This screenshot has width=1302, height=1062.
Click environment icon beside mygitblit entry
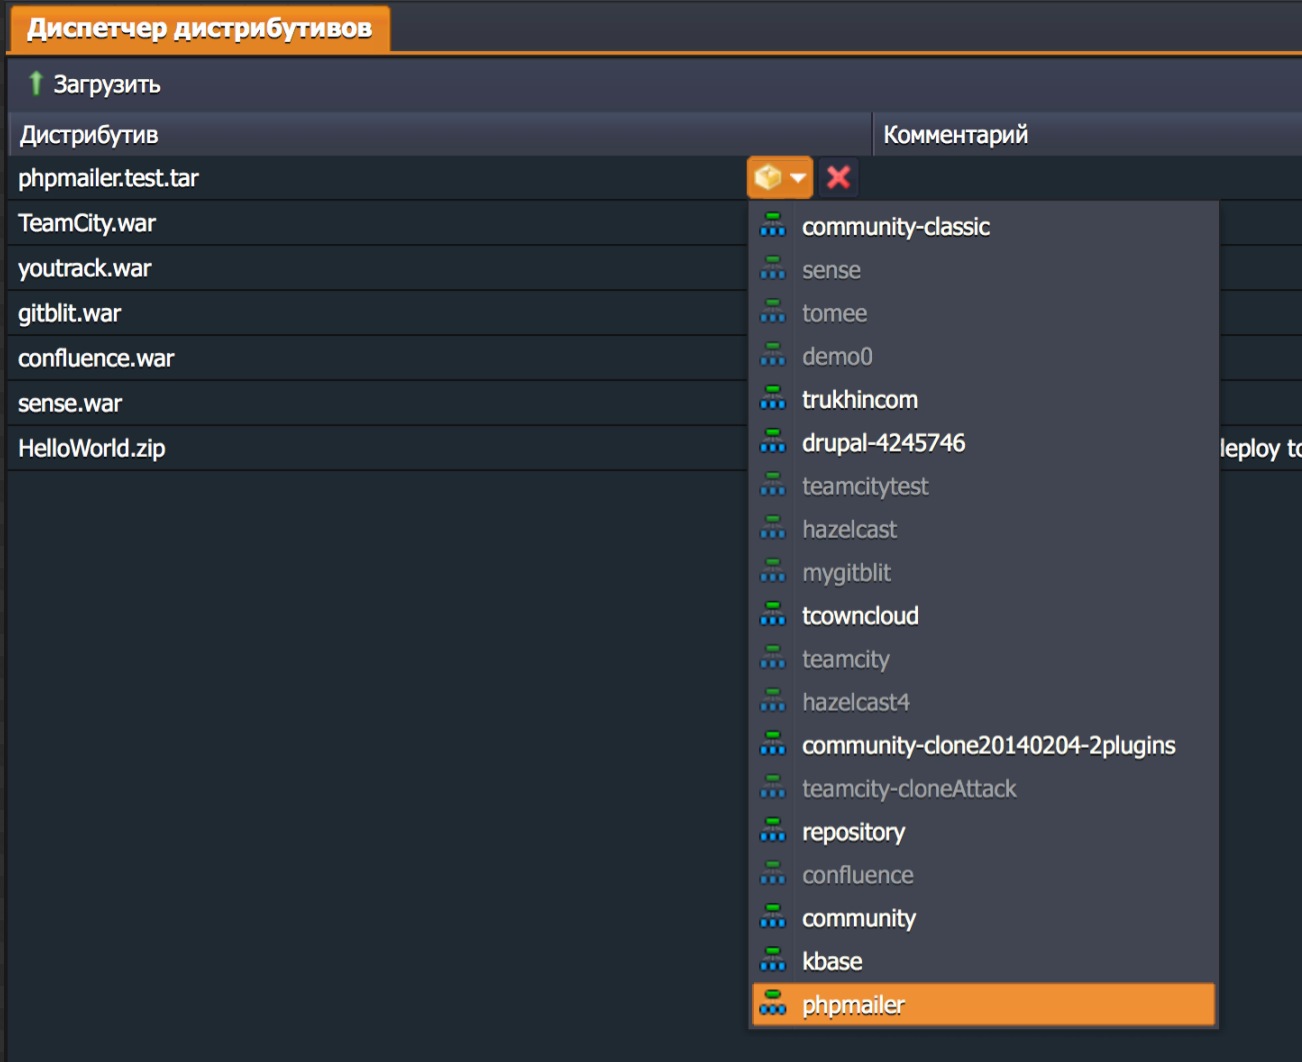[x=773, y=570]
